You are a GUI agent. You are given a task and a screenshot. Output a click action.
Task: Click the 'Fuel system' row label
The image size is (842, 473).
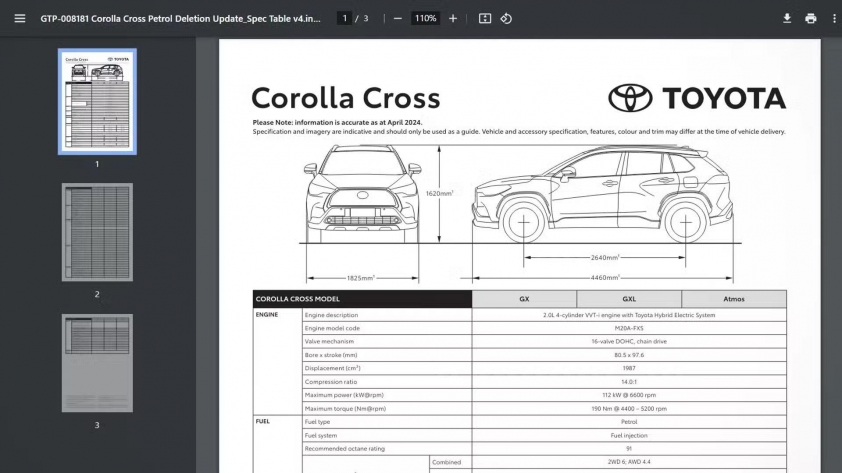321,435
